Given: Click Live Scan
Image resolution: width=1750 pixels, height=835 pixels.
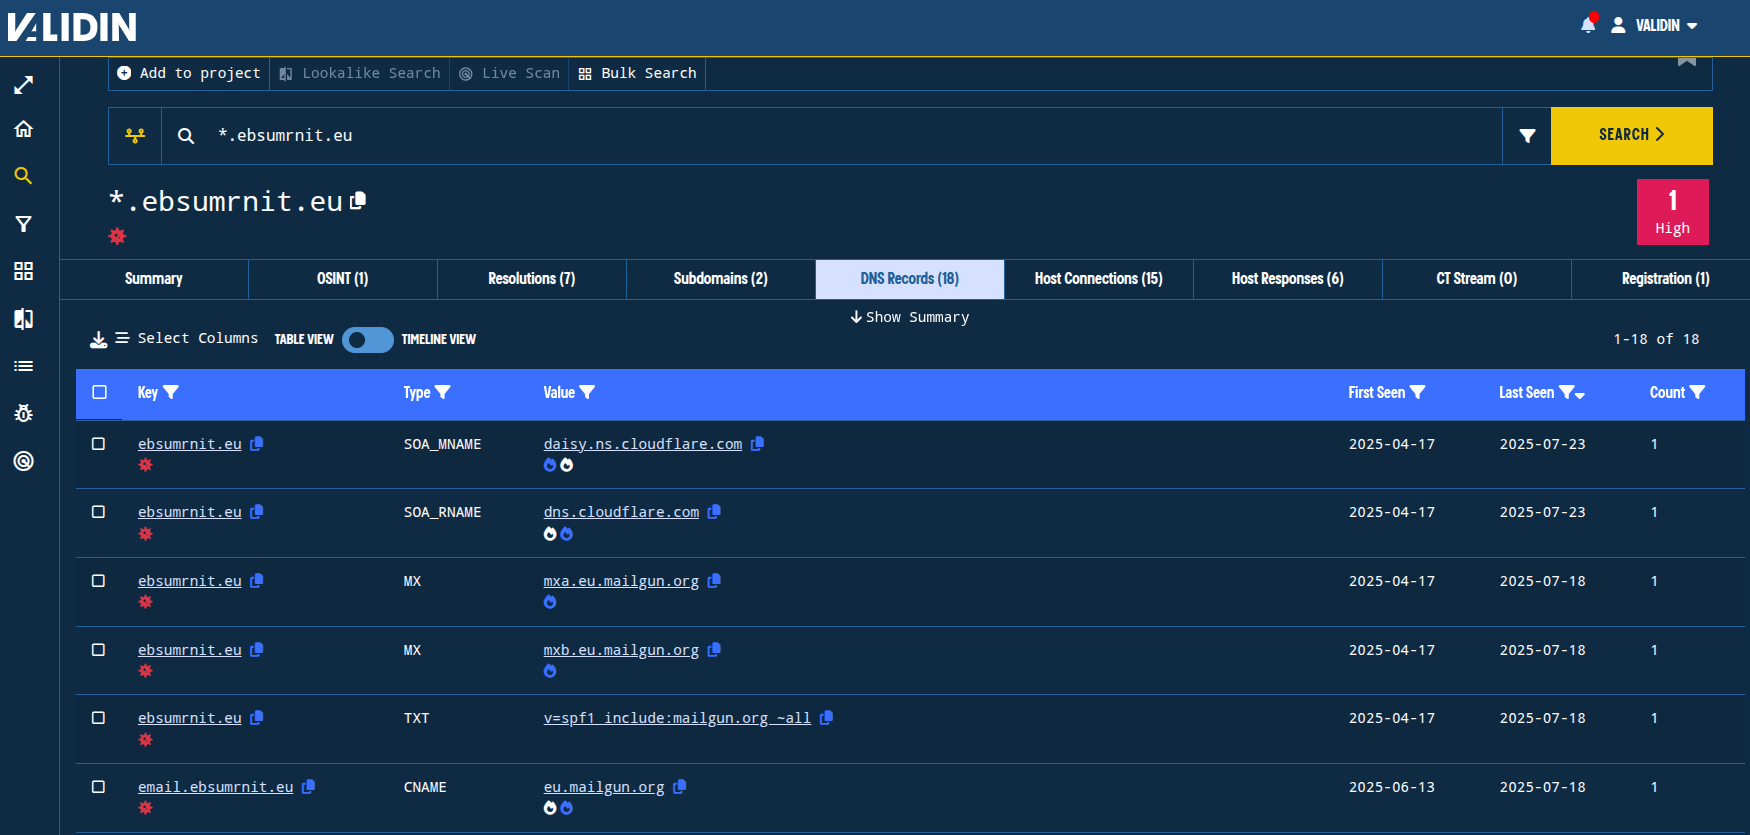Looking at the screenshot, I should coord(510,73).
